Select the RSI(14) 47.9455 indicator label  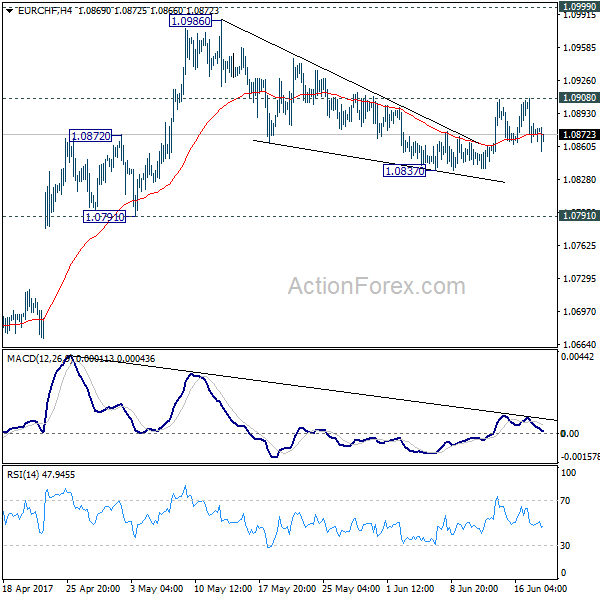(41, 474)
